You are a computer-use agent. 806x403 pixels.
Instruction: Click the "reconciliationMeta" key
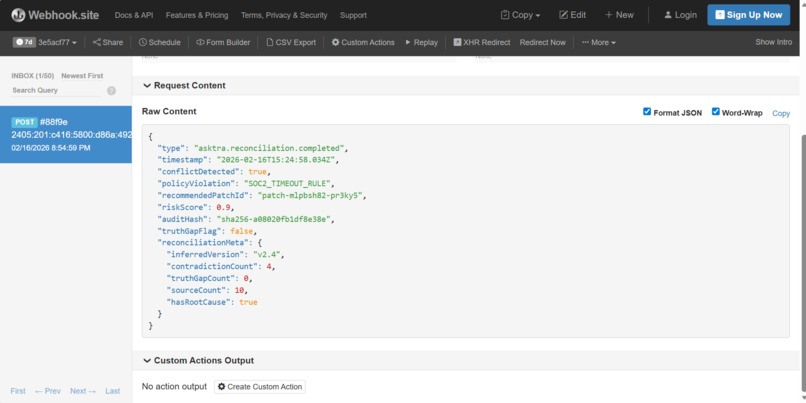[x=203, y=243]
